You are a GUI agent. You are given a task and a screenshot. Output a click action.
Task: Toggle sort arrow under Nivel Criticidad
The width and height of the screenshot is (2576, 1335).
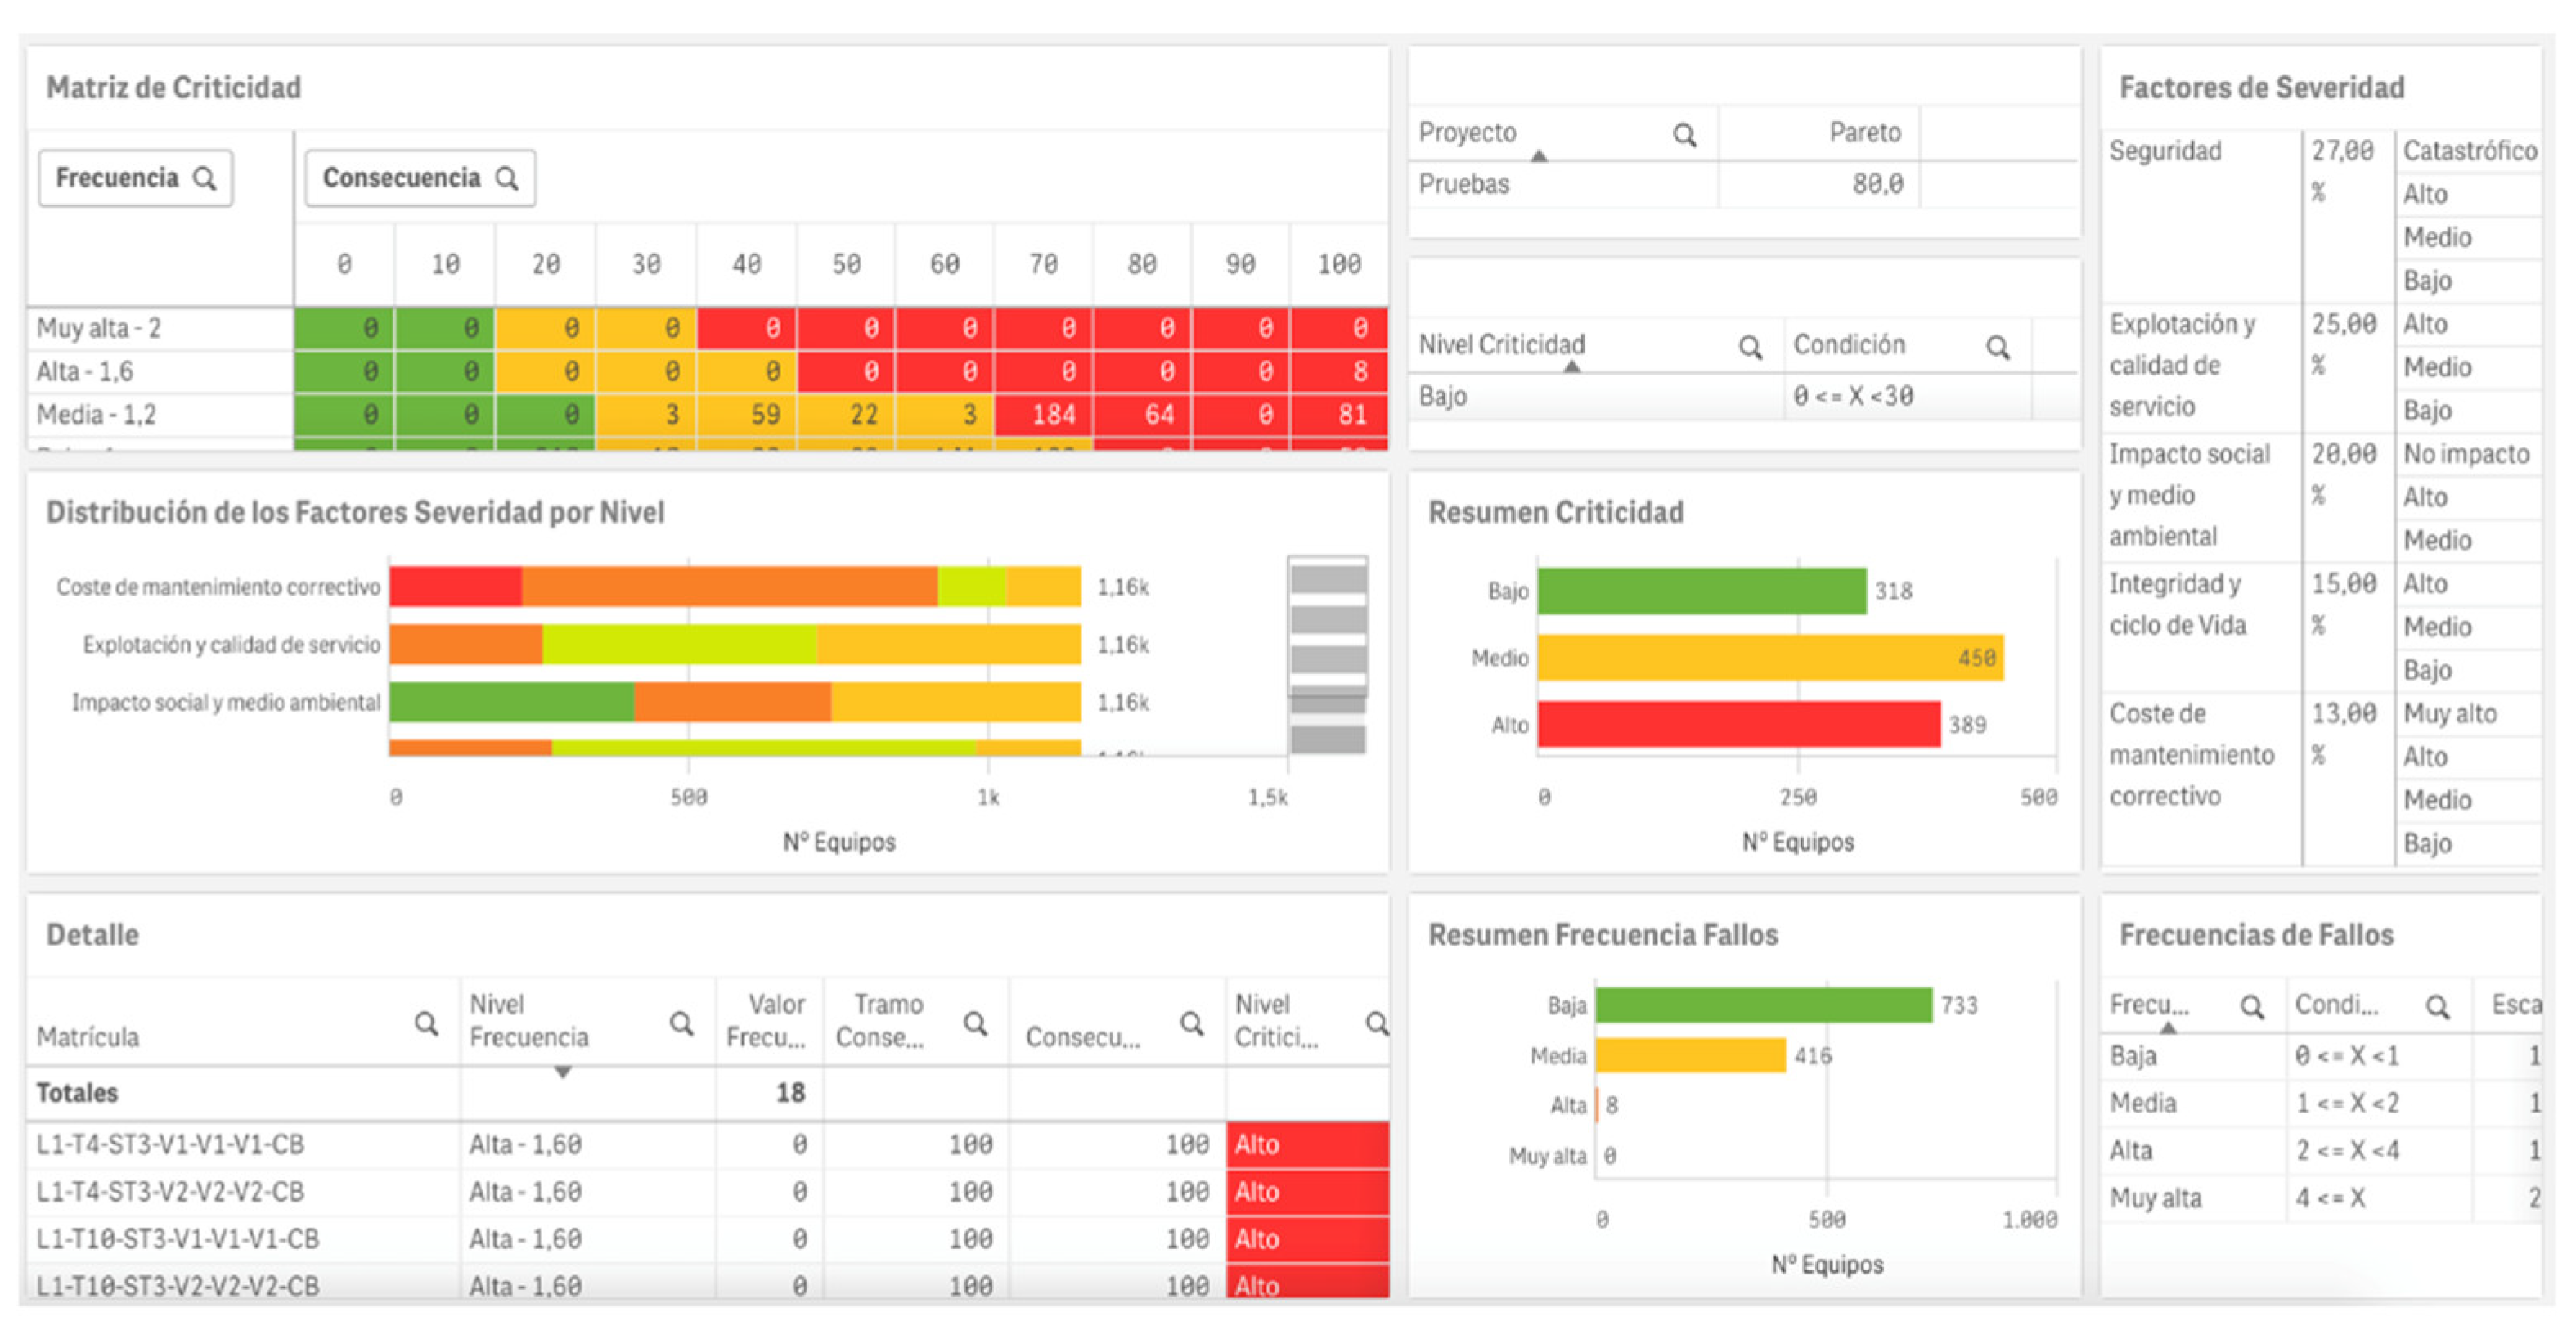click(1572, 367)
